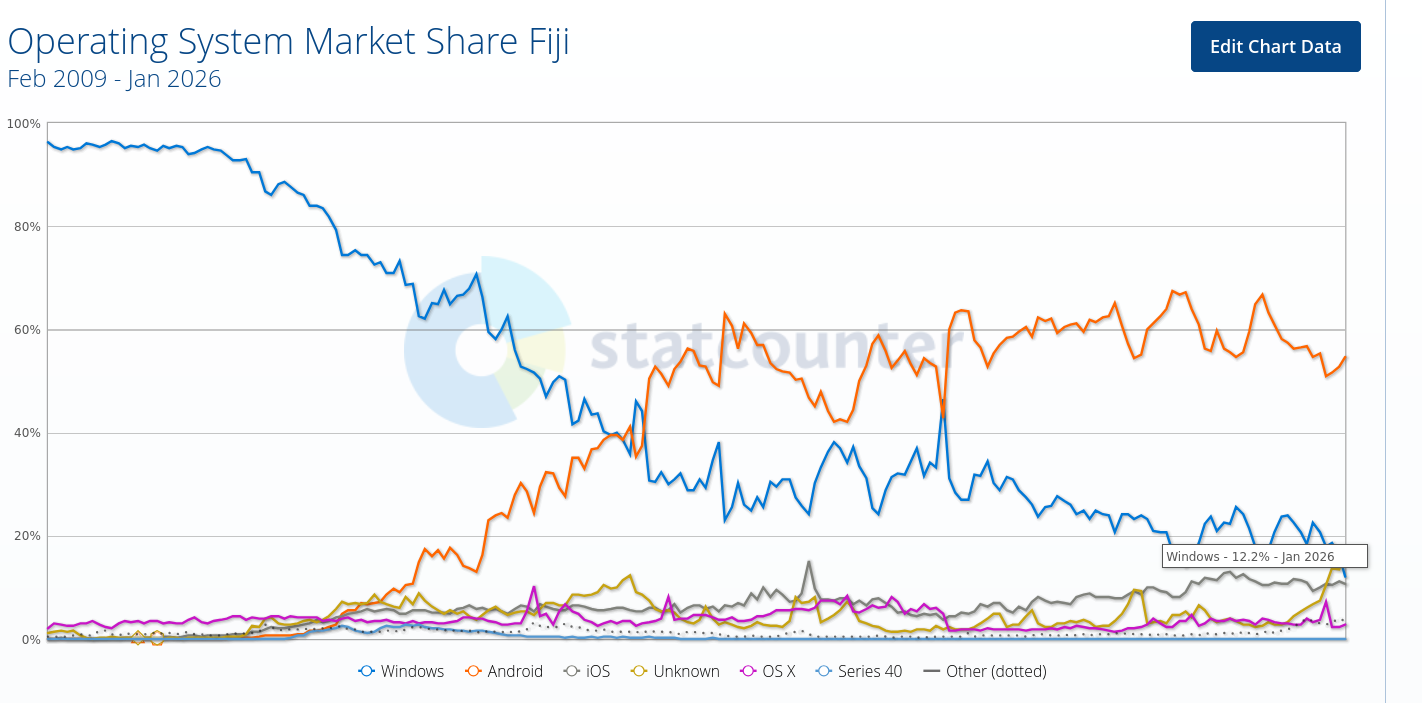Click the Edit Chart Data button
The height and width of the screenshot is (703, 1422).
tap(1275, 47)
